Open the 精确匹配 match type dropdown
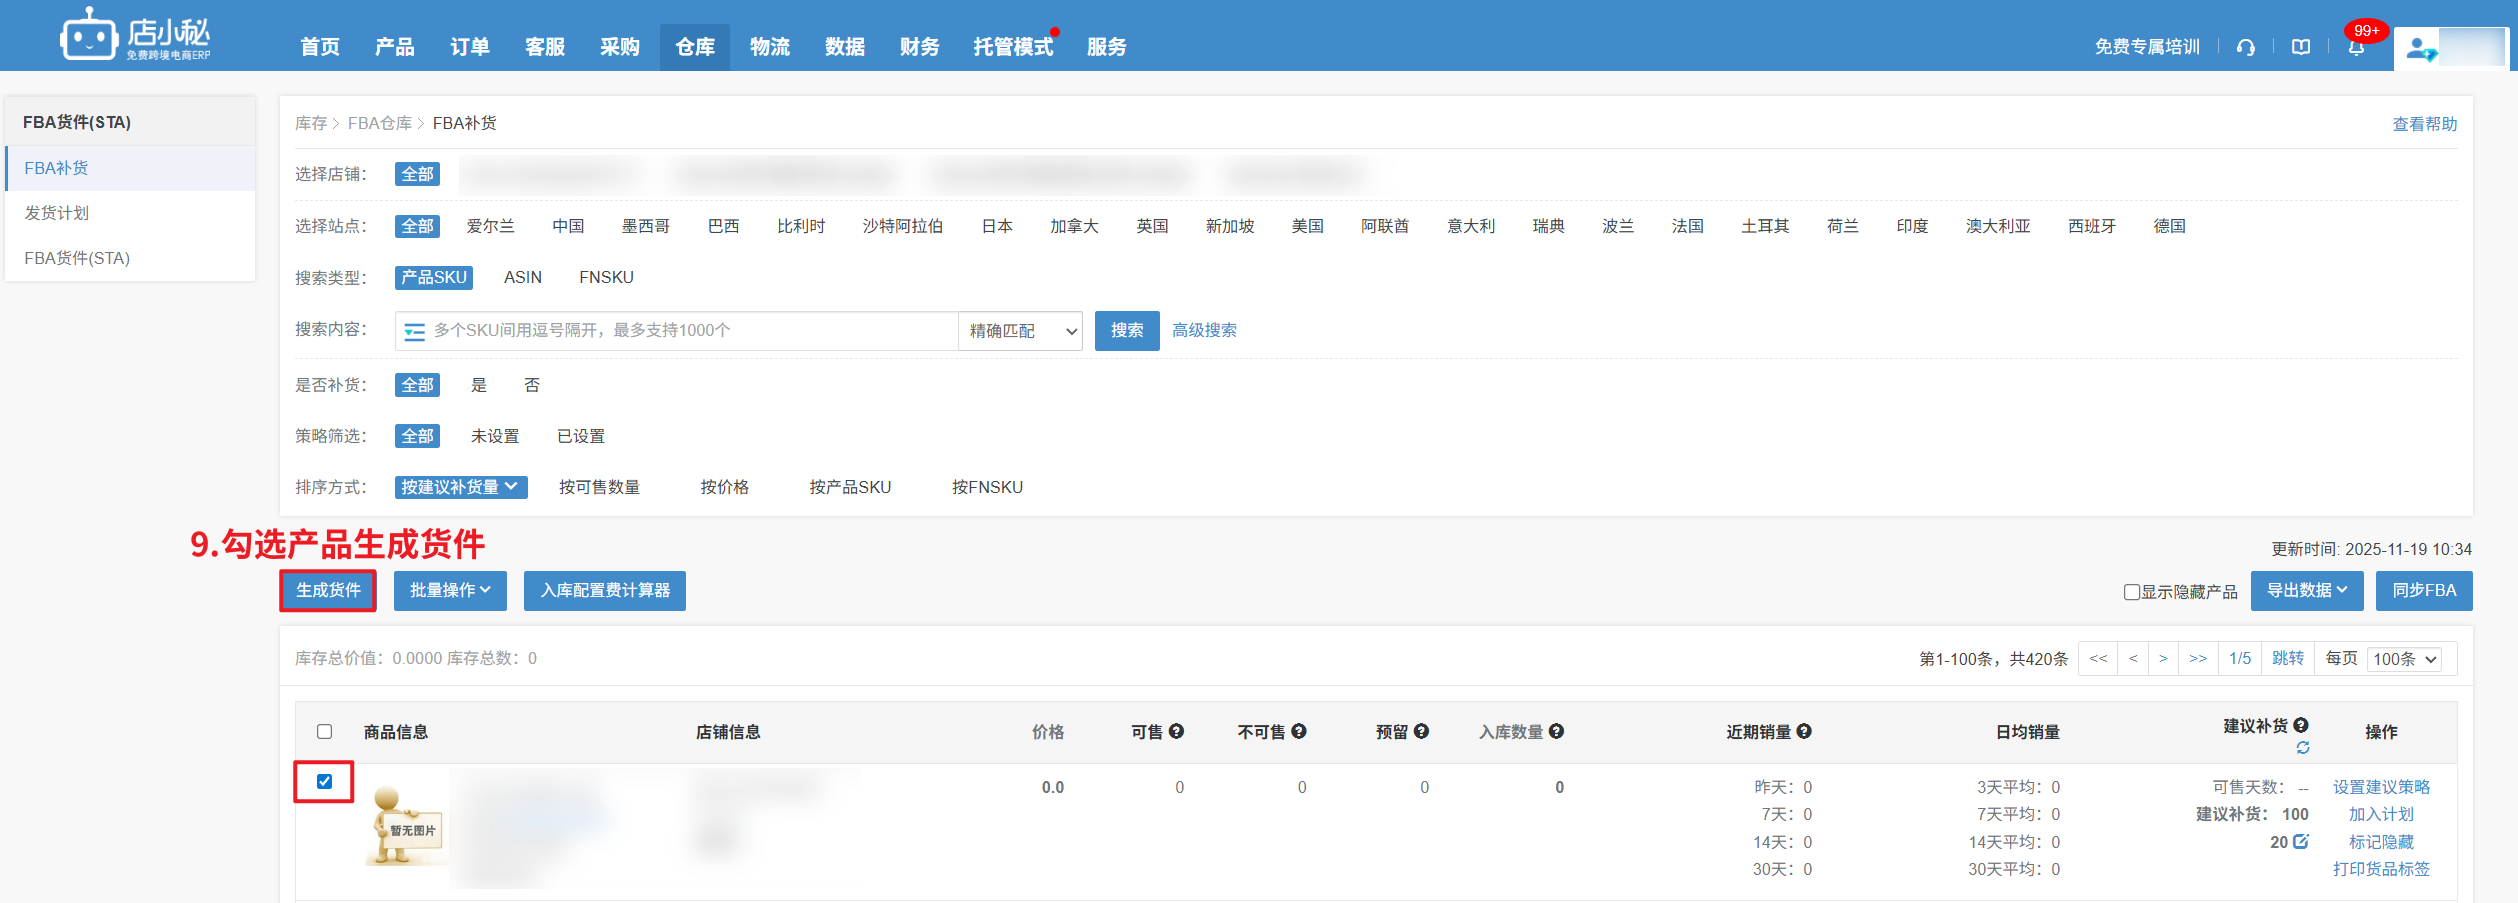 tap(1020, 331)
